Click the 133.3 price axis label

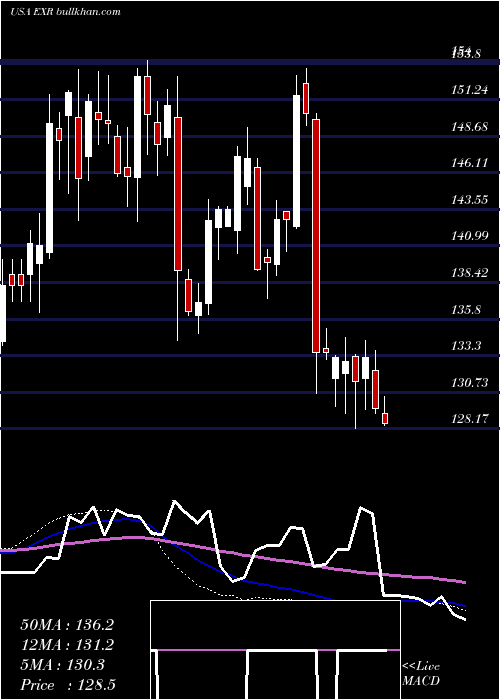466,346
